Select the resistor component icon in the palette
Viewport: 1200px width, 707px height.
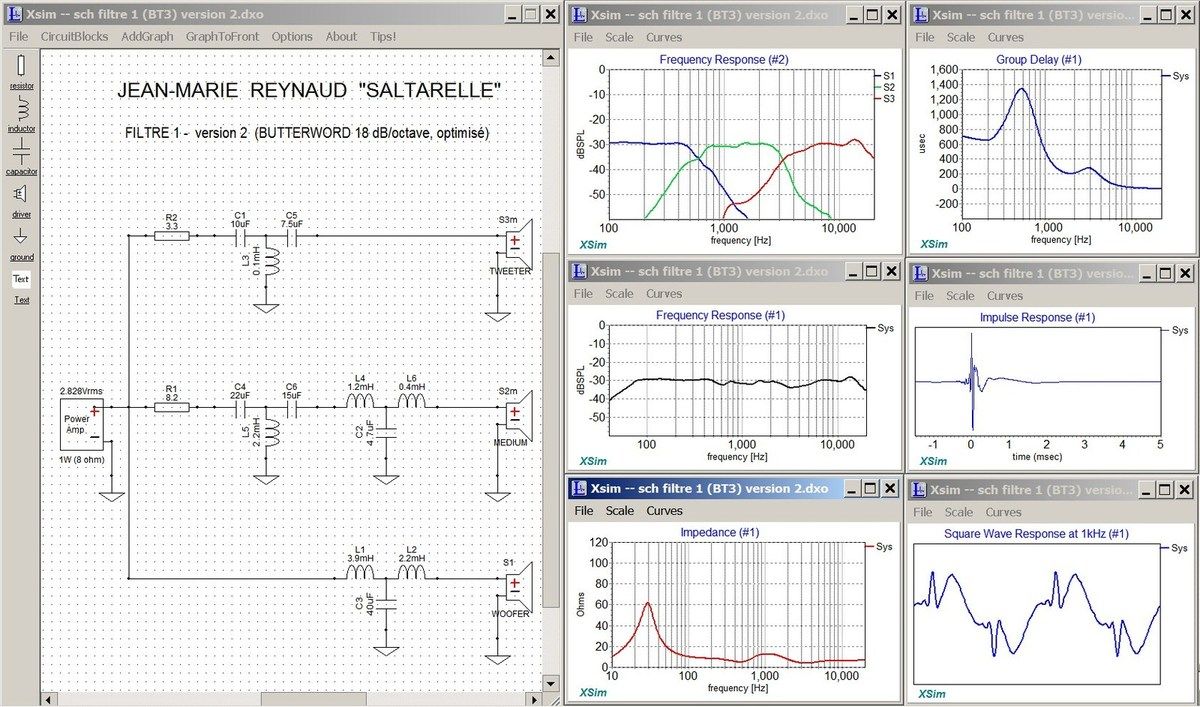21,67
